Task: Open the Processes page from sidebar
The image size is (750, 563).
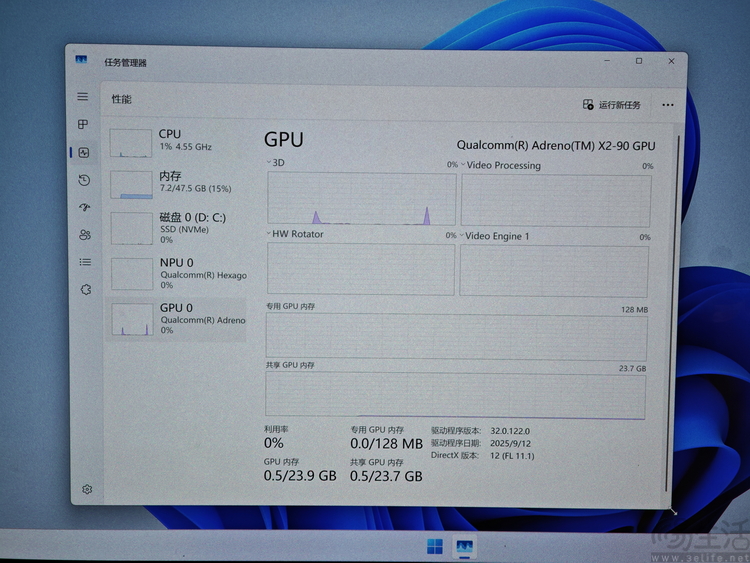Action: pyautogui.click(x=84, y=125)
